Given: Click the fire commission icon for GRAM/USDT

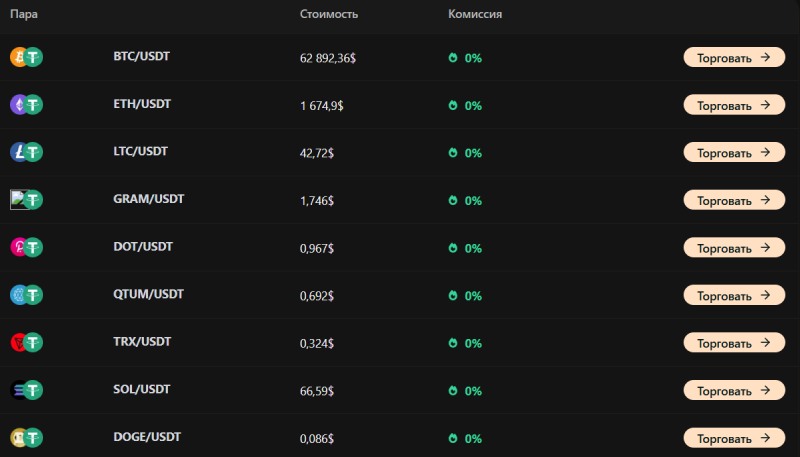Looking at the screenshot, I should click(453, 200).
